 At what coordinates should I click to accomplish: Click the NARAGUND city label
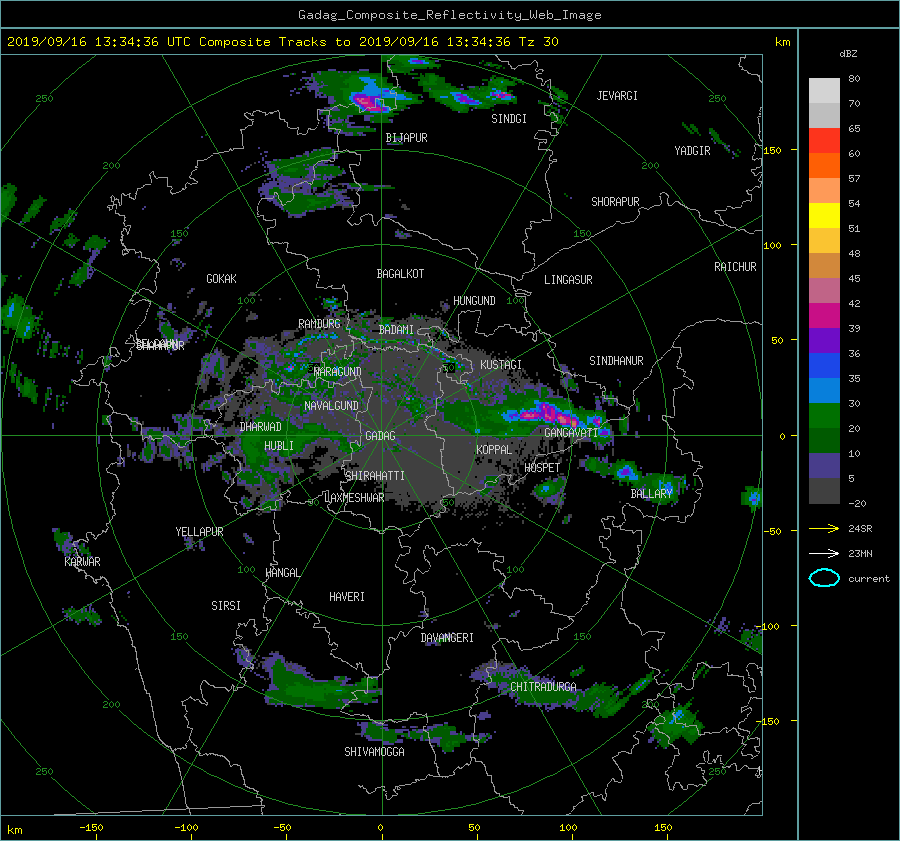(x=338, y=372)
